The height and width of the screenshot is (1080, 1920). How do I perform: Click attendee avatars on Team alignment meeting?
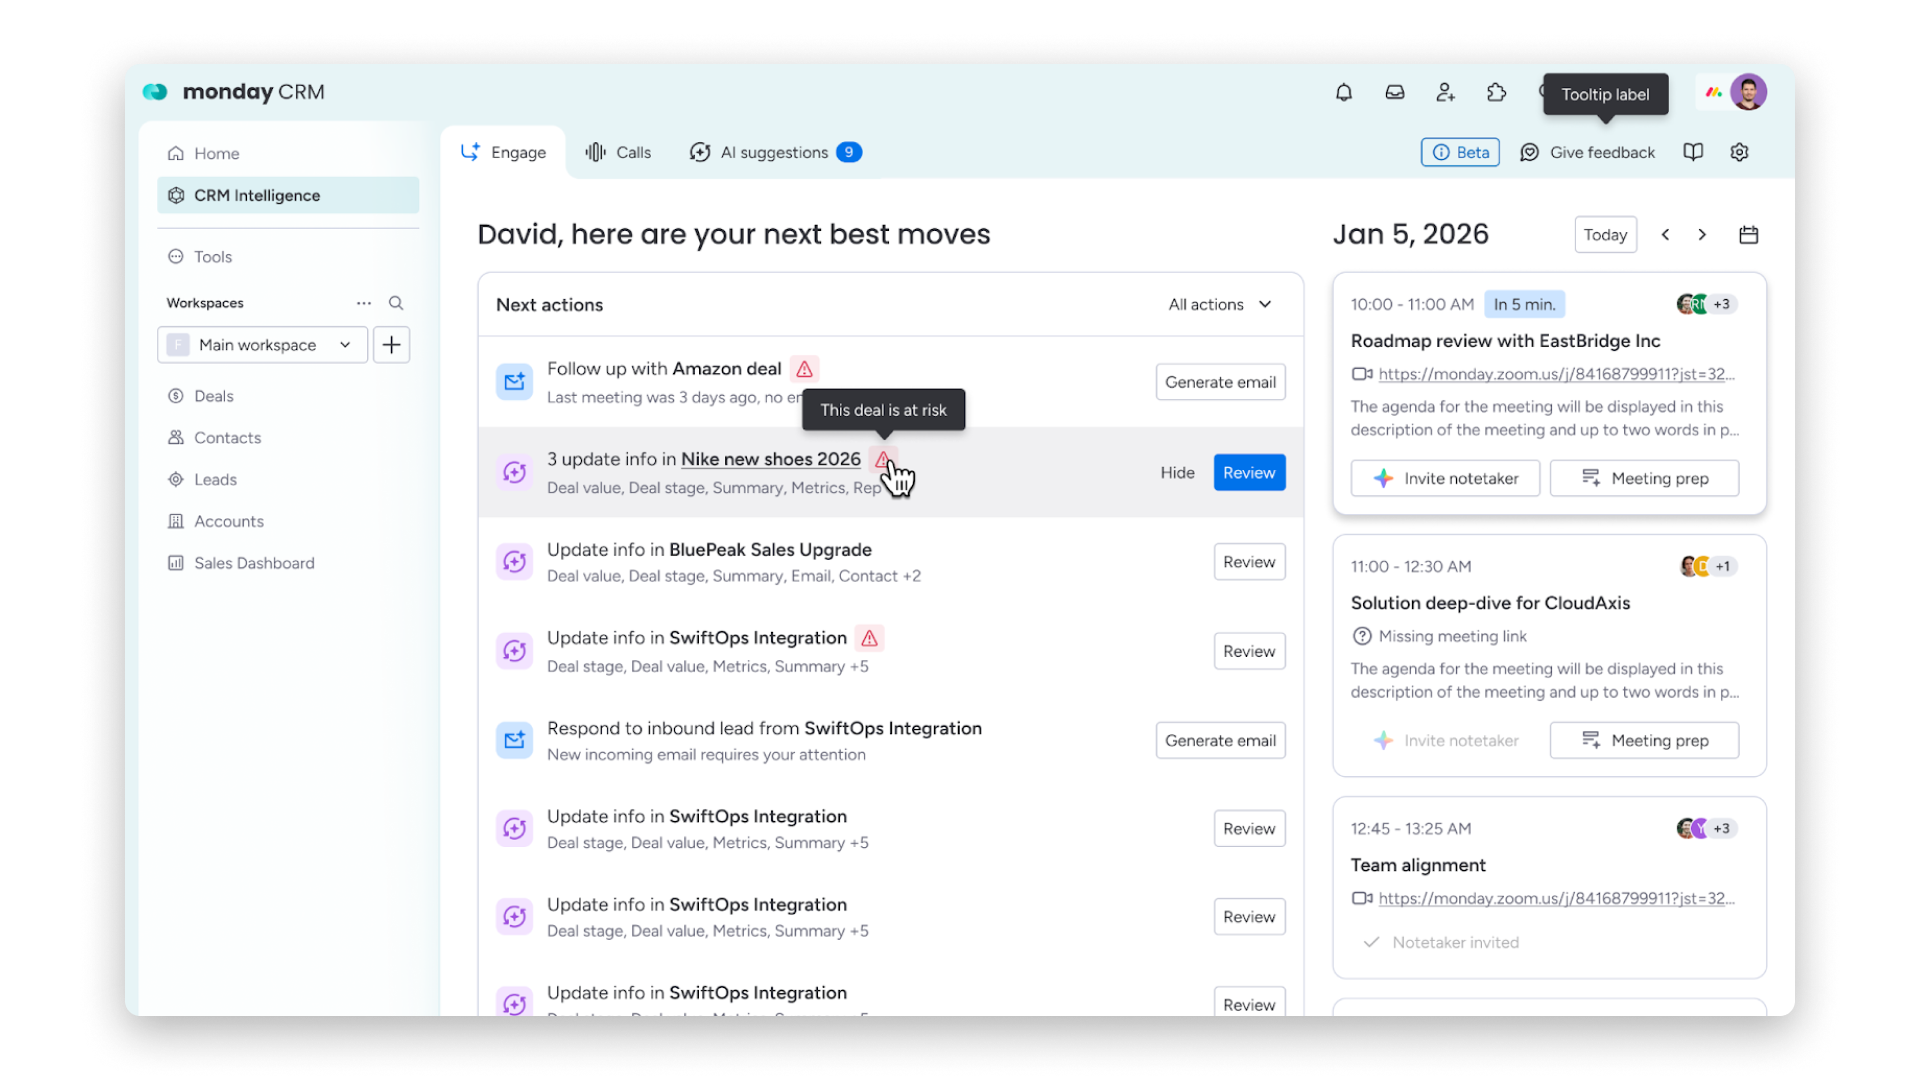pyautogui.click(x=1707, y=828)
